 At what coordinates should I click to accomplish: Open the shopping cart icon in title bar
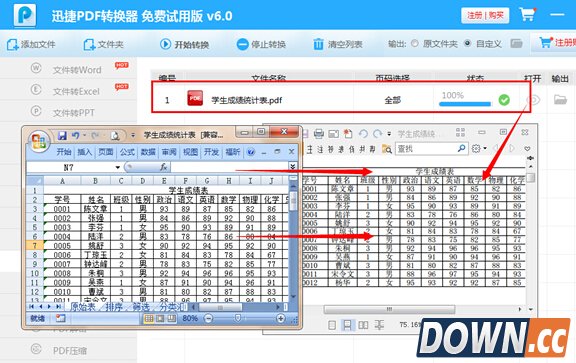pos(527,15)
